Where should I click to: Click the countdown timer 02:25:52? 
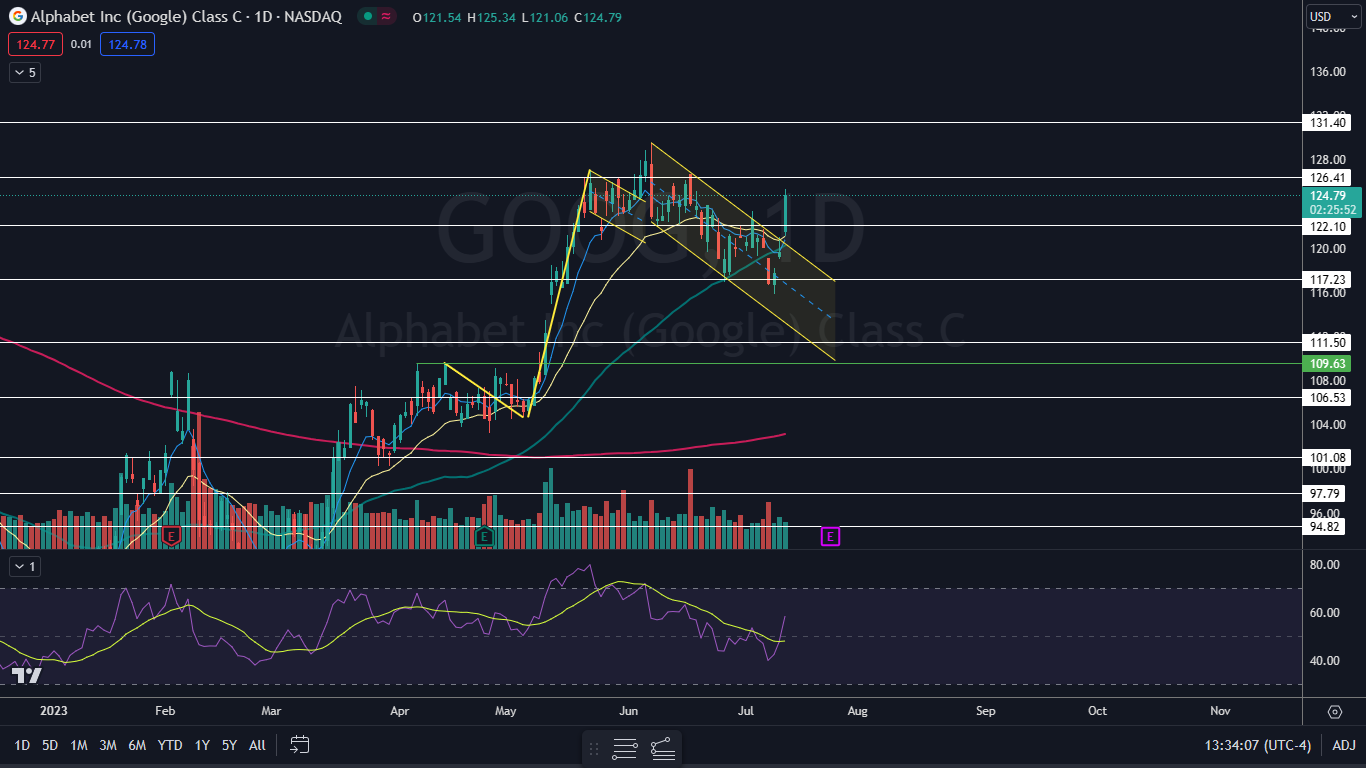(x=1332, y=210)
